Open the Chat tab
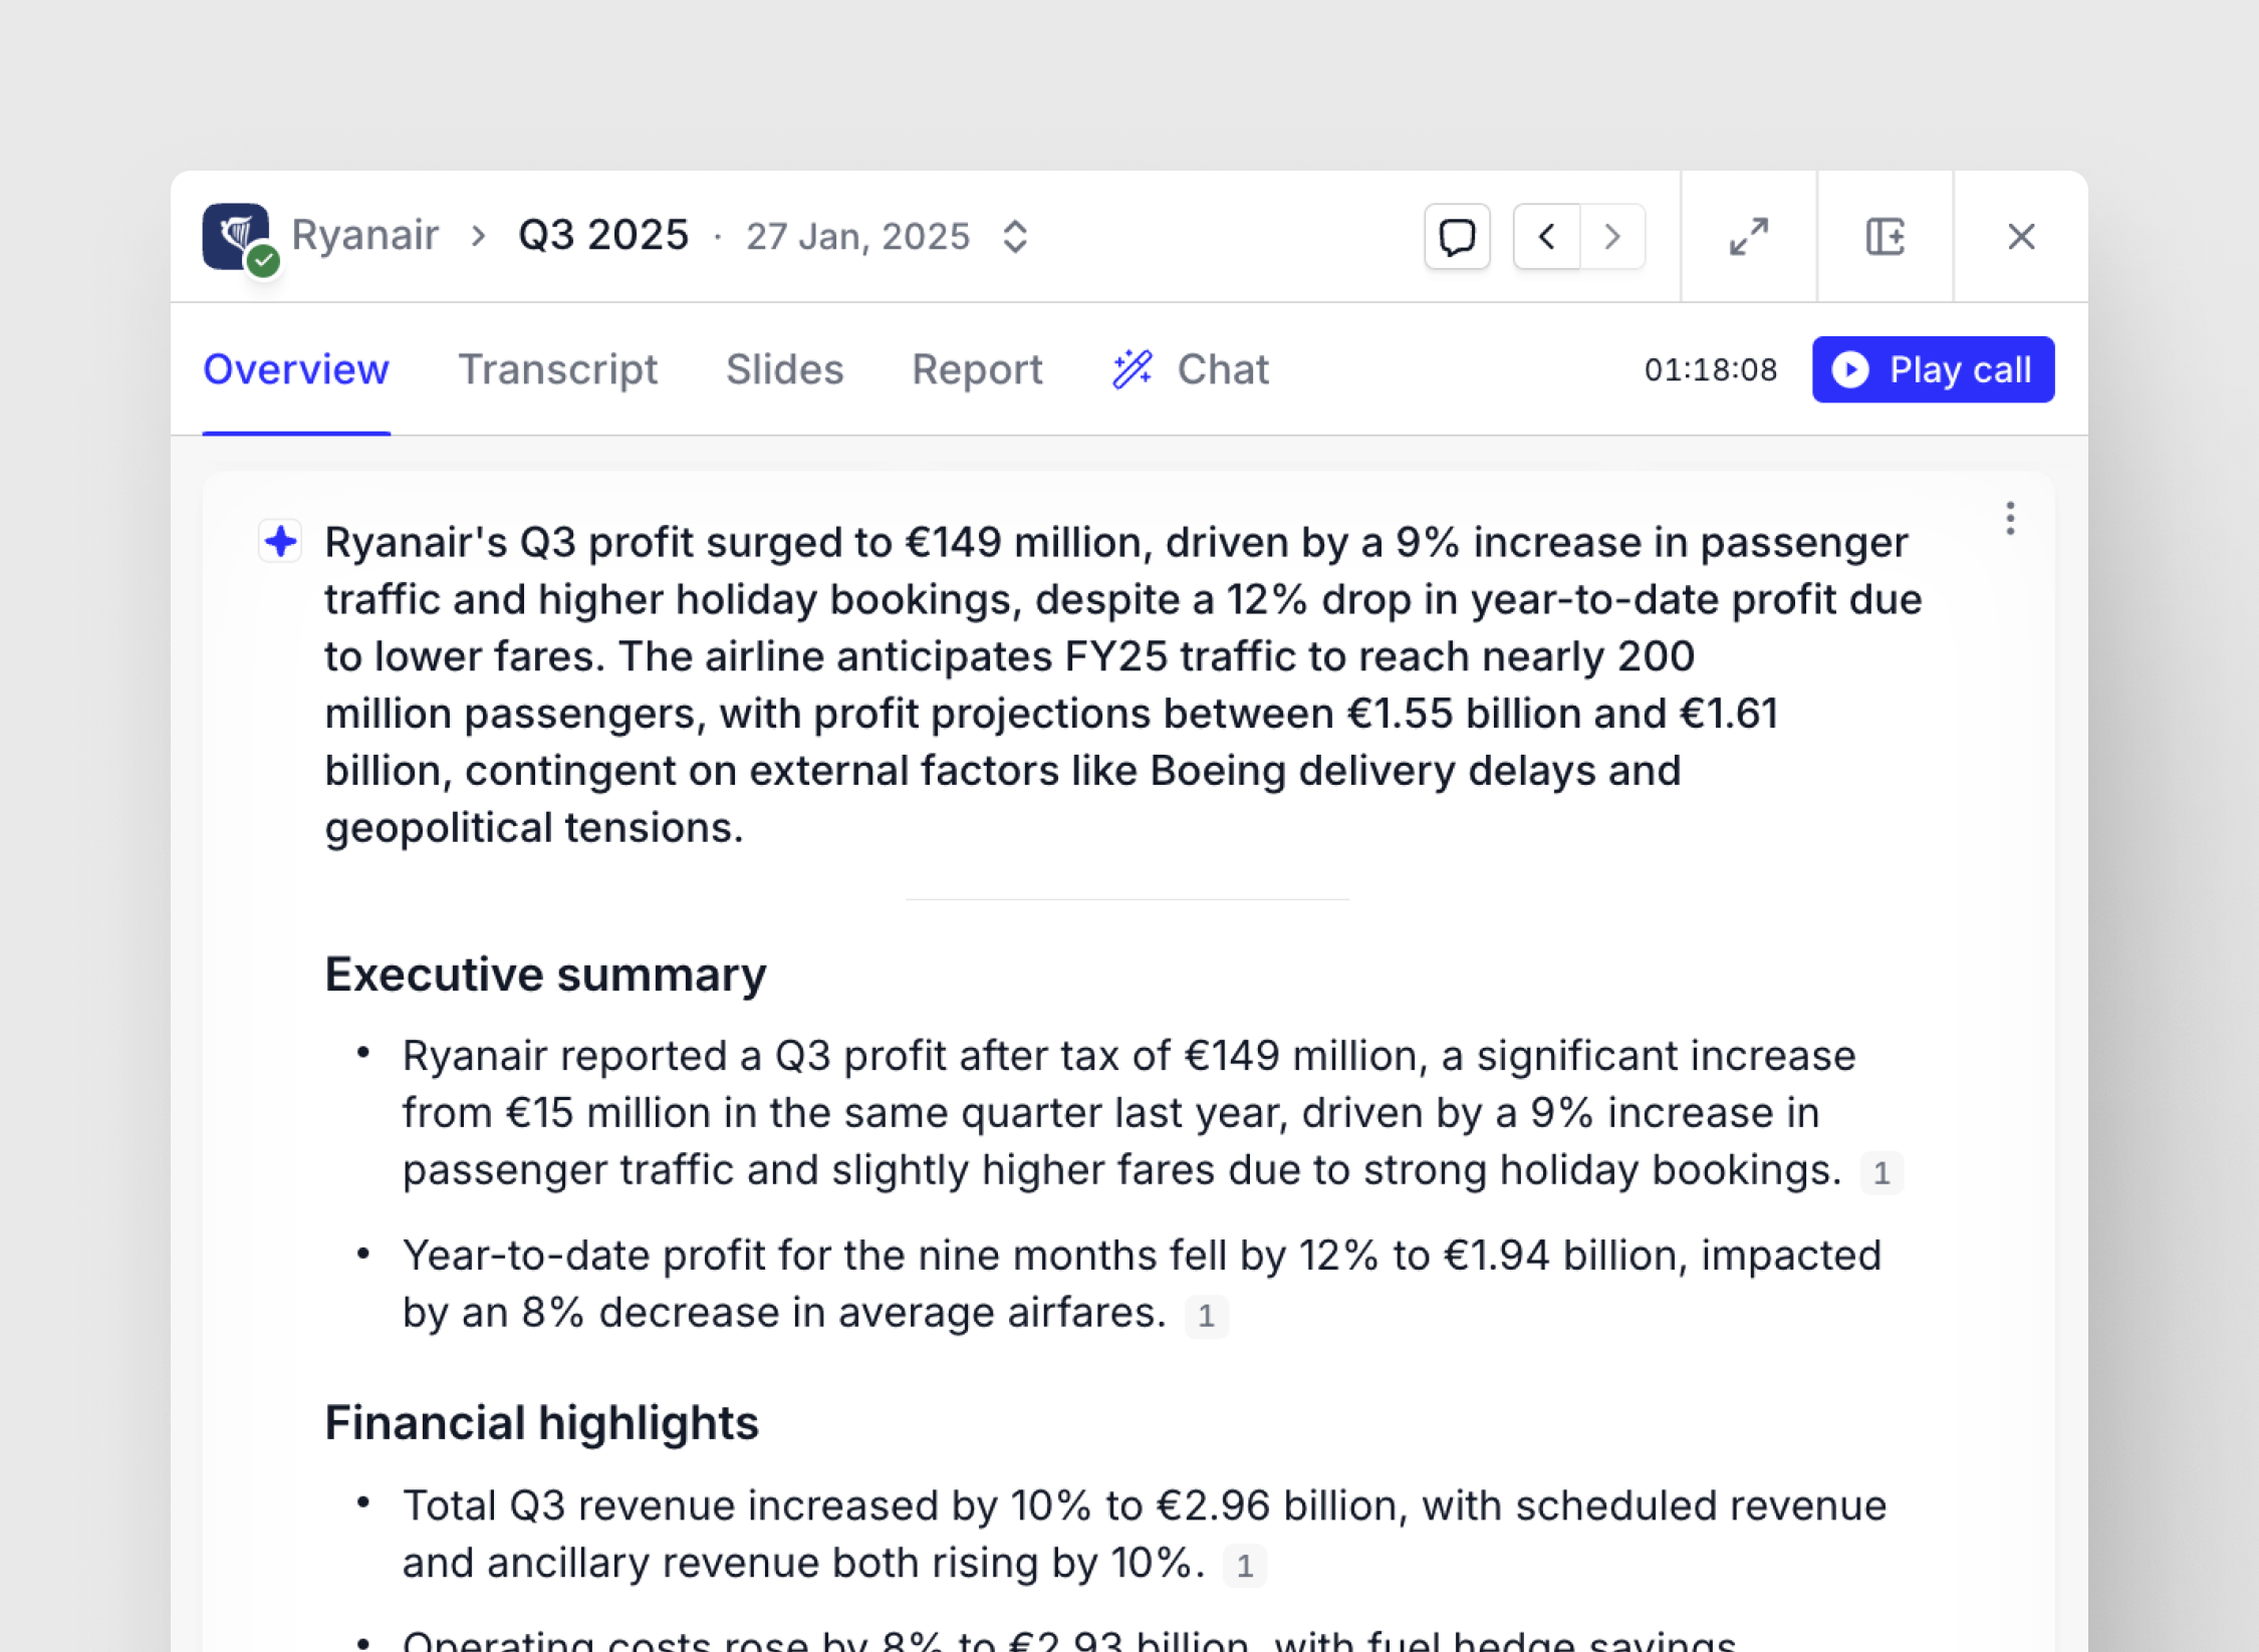The image size is (2259, 1652). (x=1190, y=370)
